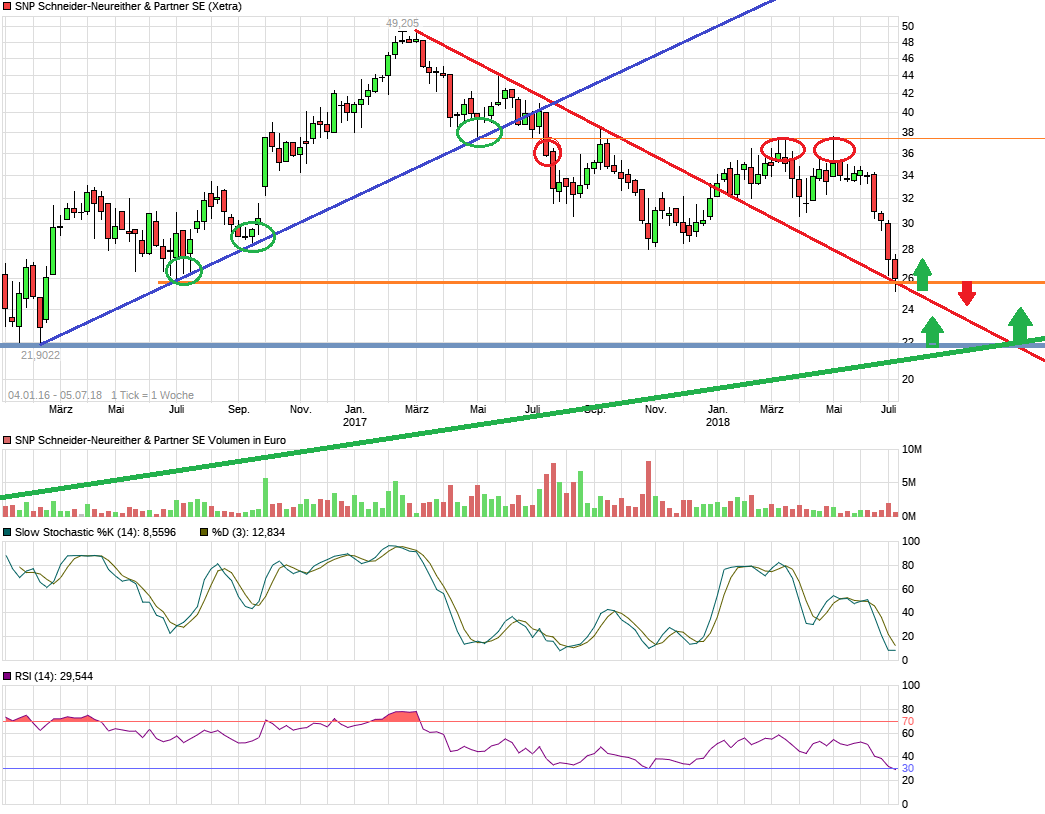Click the 38 label on price axis
The height and width of the screenshot is (814, 1045).
coord(908,133)
